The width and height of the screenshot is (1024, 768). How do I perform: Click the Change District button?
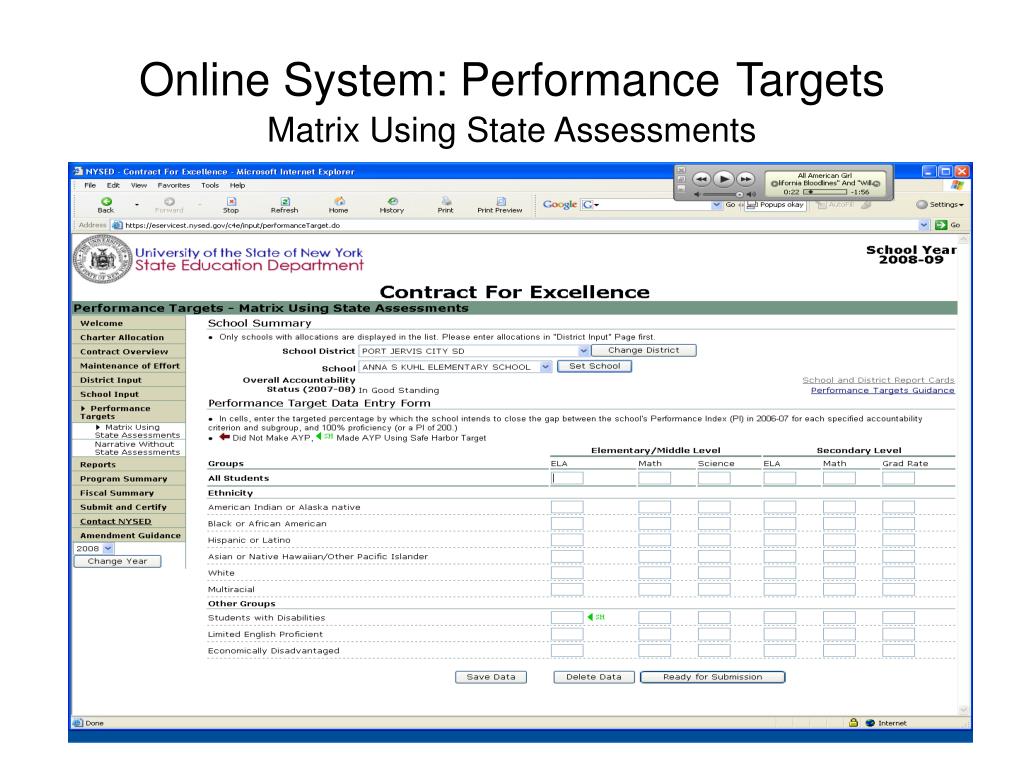click(x=643, y=350)
